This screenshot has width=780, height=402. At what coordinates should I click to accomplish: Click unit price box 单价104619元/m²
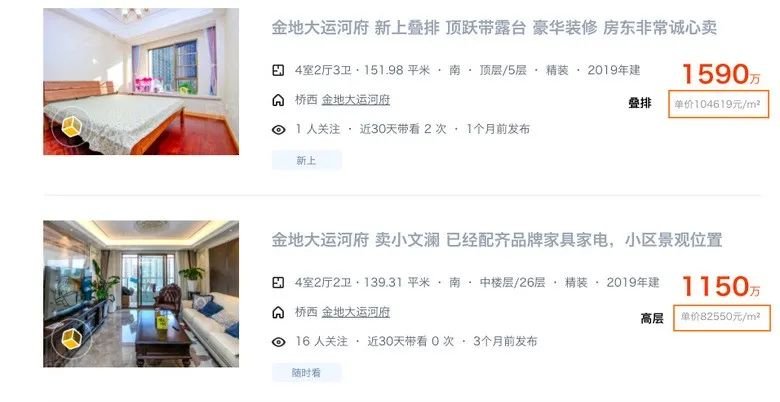(x=719, y=104)
